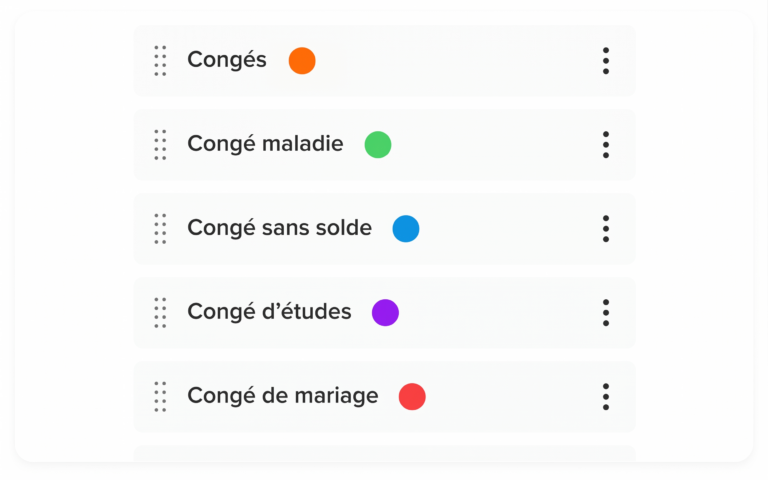Open the three-dot menu for Congé maladie
Image resolution: width=768 pixels, height=480 pixels.
606,144
